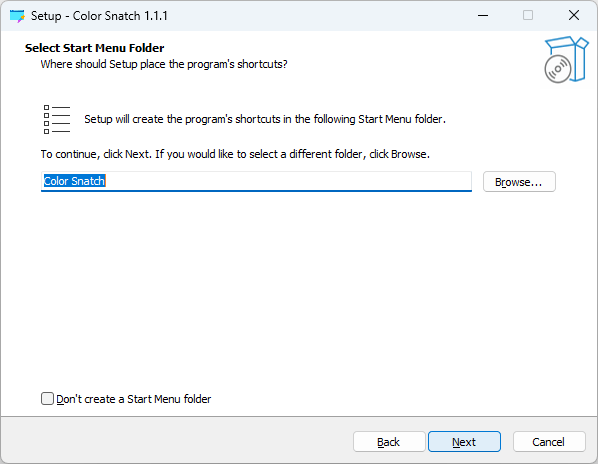This screenshot has width=598, height=464.
Task: Minimize the Setup window
Action: (x=483, y=16)
